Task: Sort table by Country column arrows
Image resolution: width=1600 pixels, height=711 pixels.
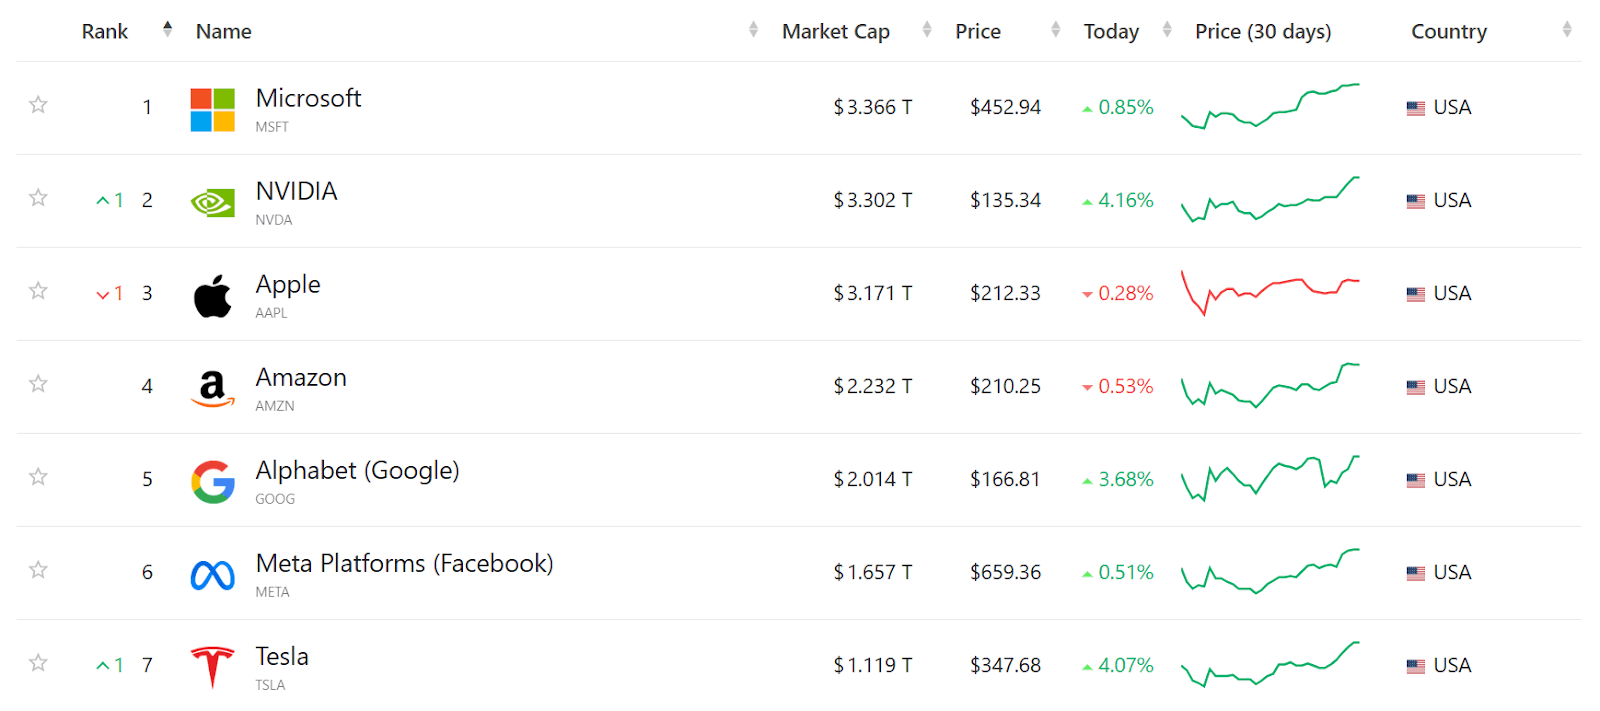Action: coord(1567,30)
